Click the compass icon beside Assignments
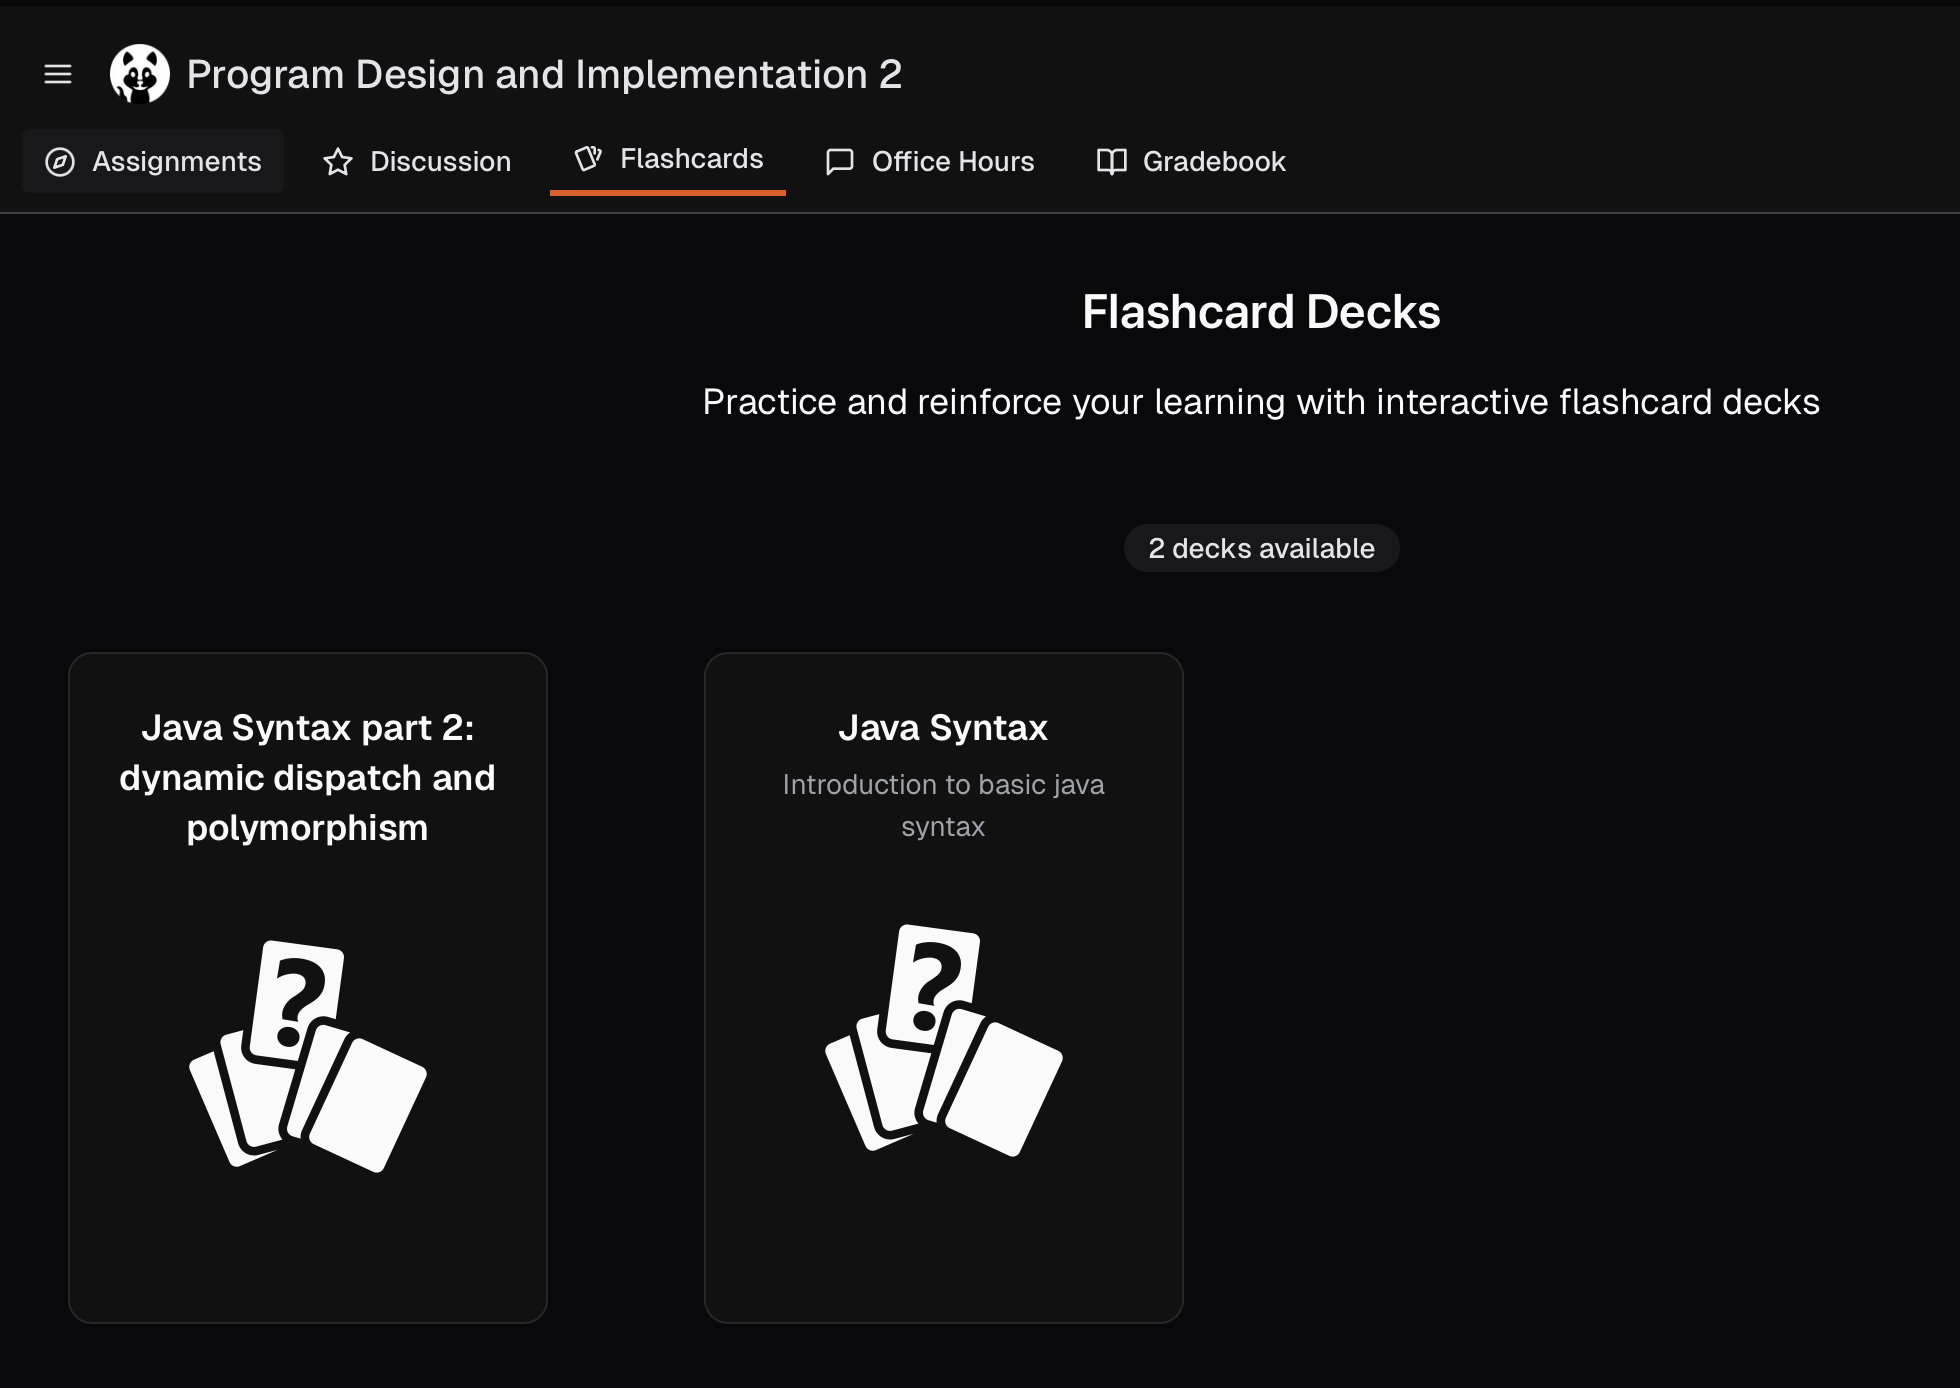1960x1388 pixels. pyautogui.click(x=60, y=162)
